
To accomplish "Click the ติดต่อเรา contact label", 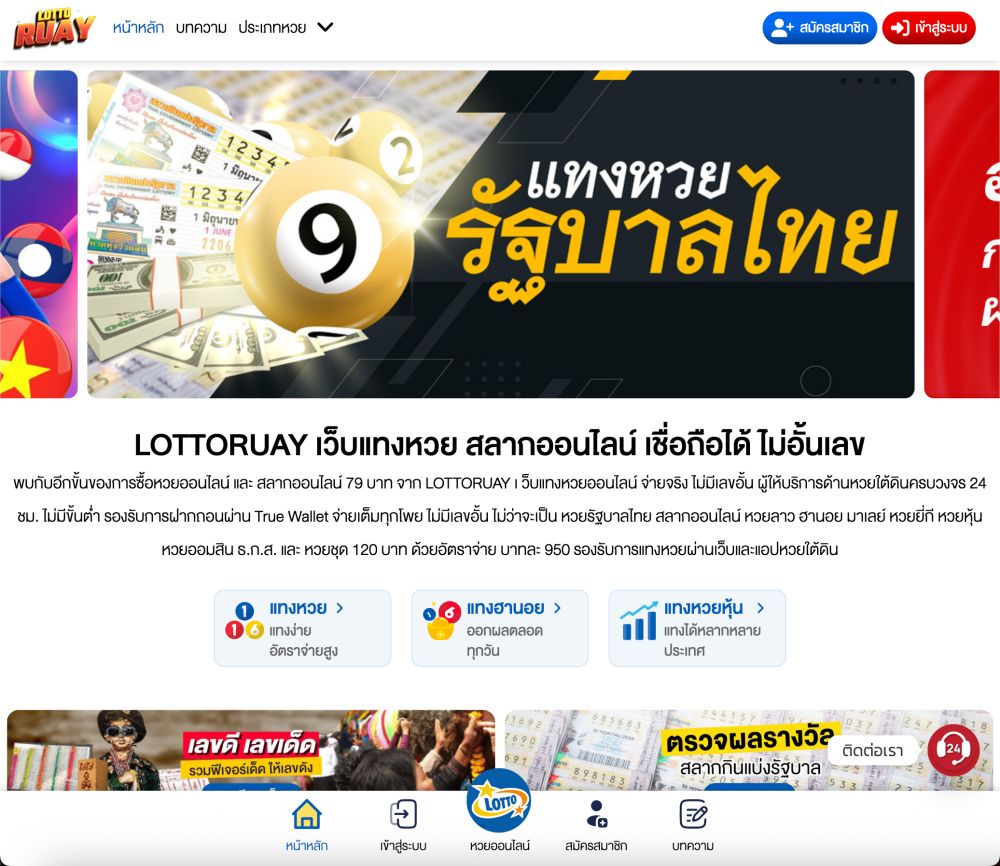I will (x=872, y=751).
